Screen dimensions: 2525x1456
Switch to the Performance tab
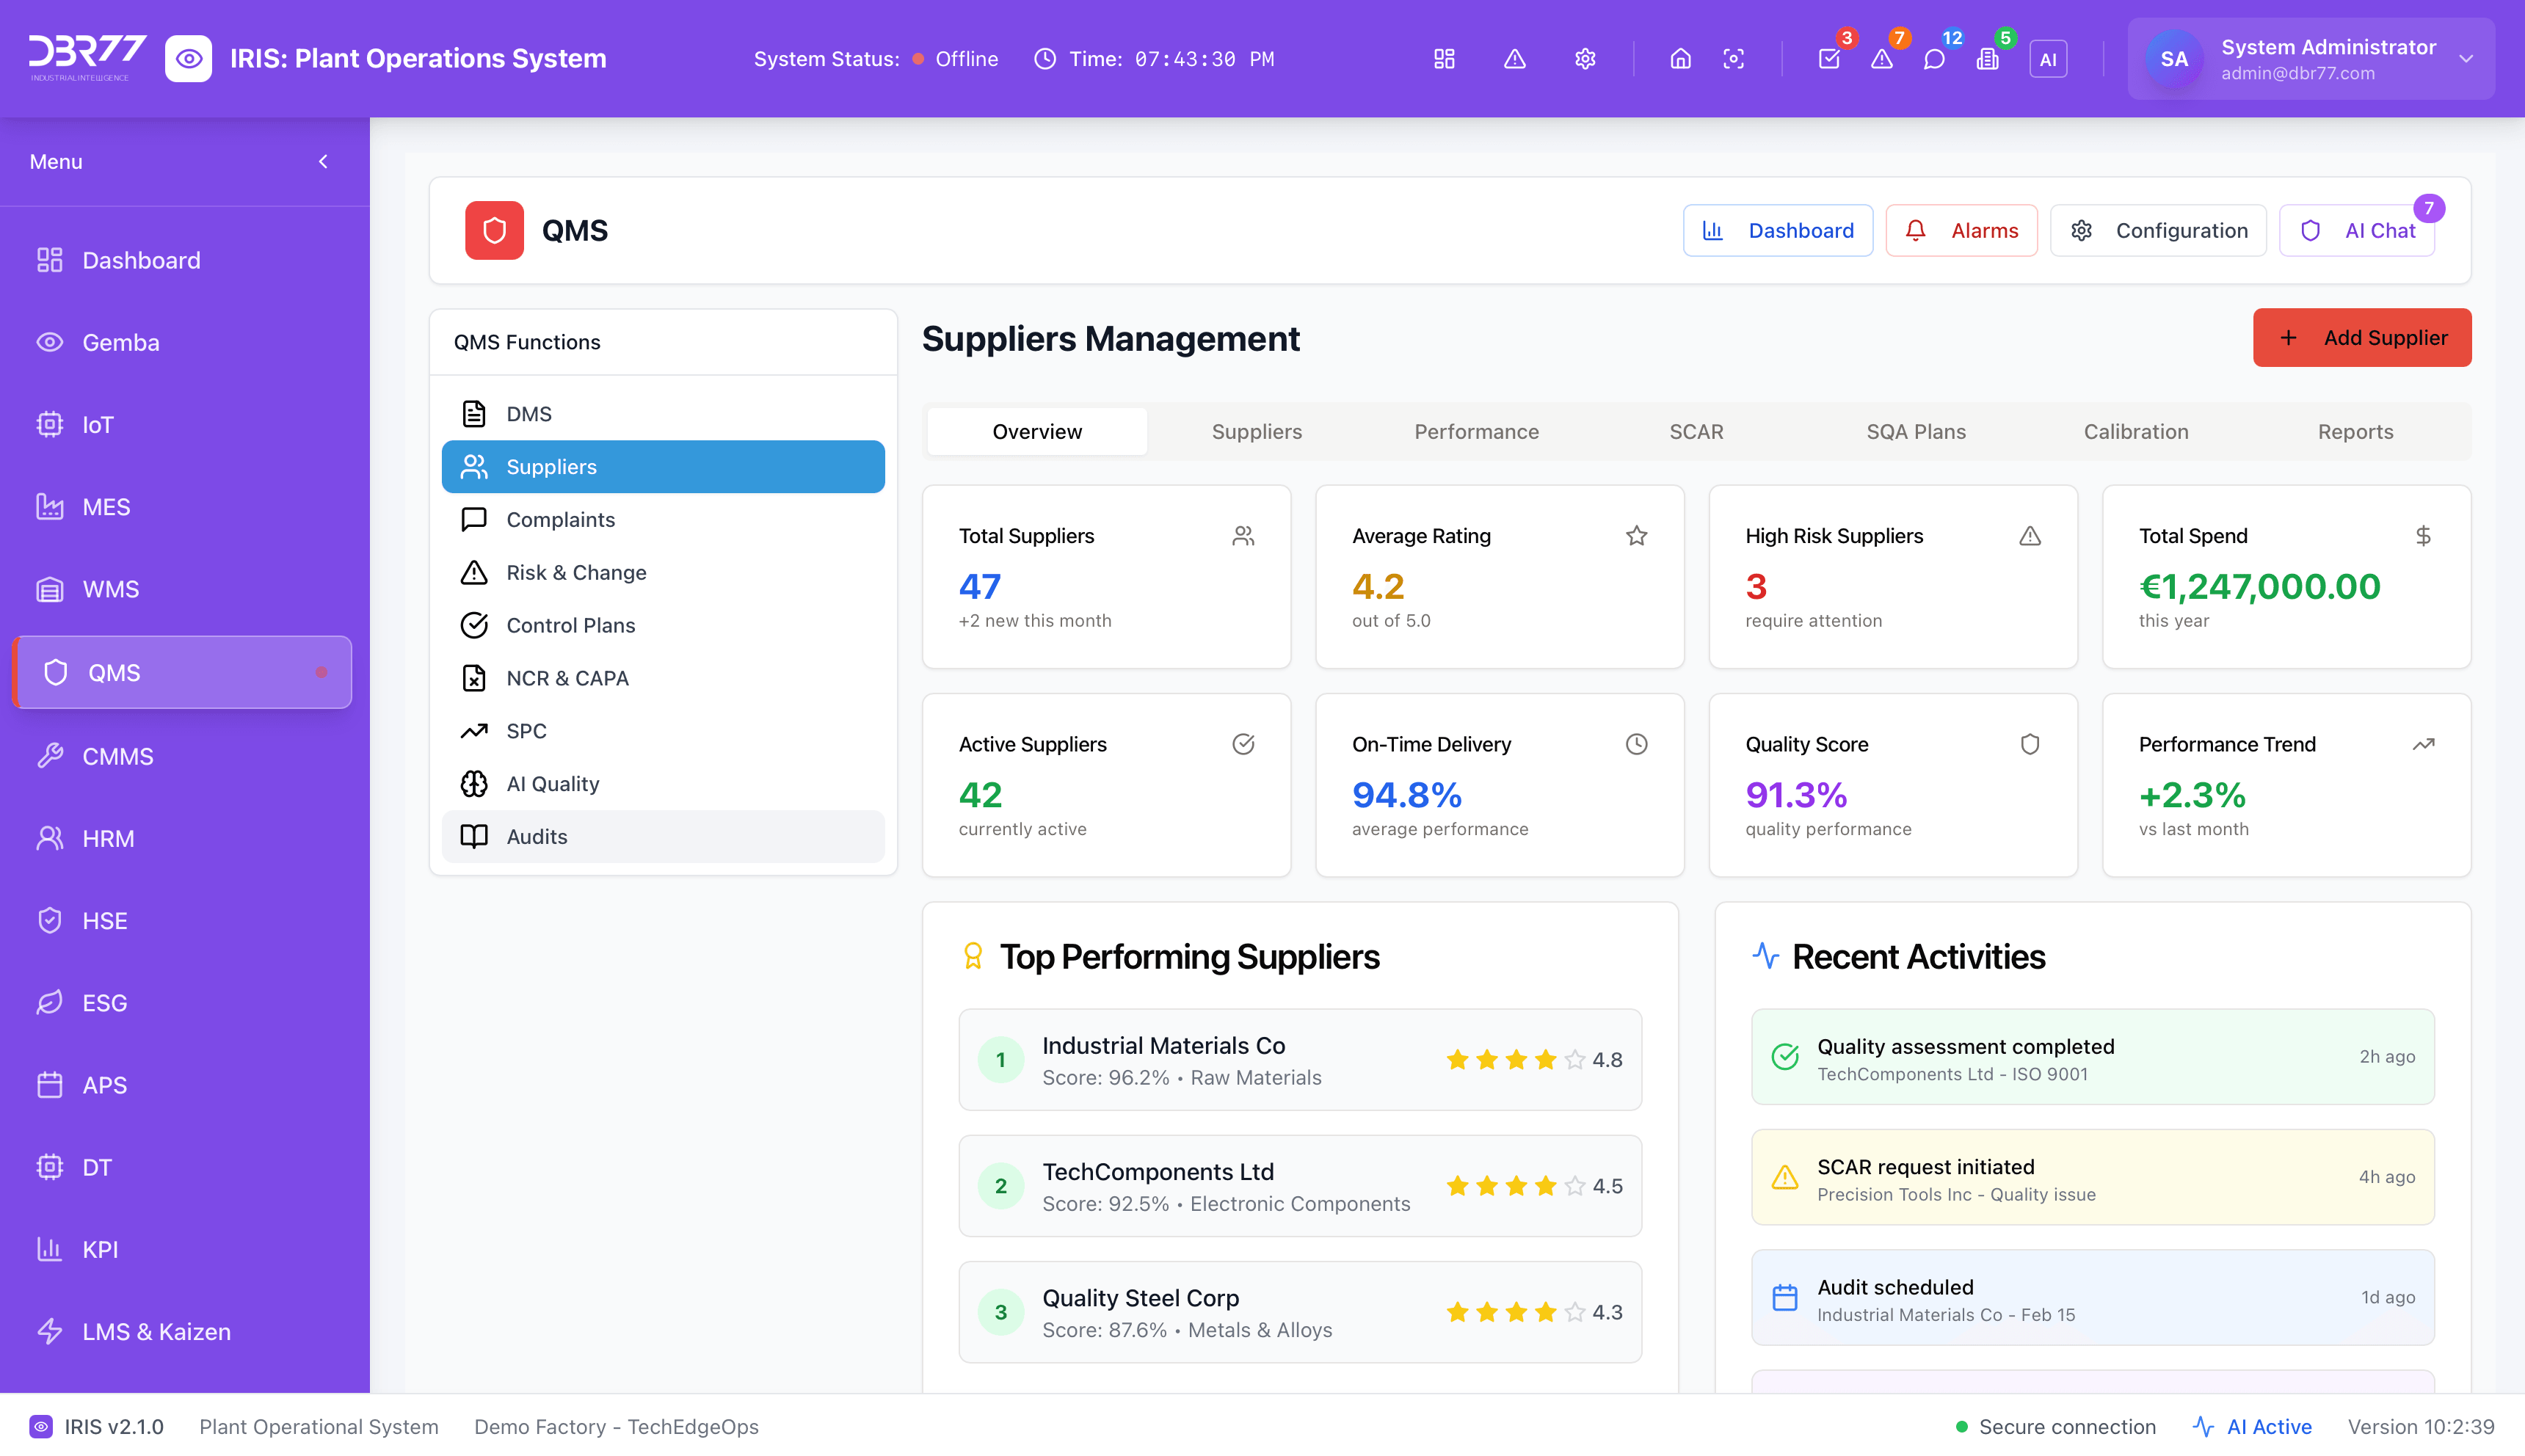[x=1476, y=431]
